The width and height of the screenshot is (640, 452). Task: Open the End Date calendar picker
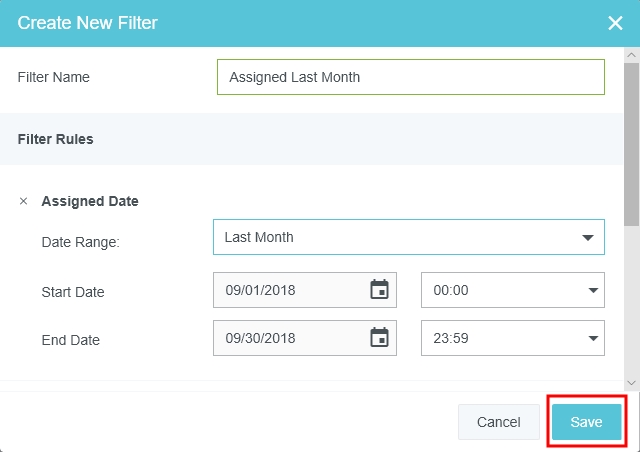(379, 338)
